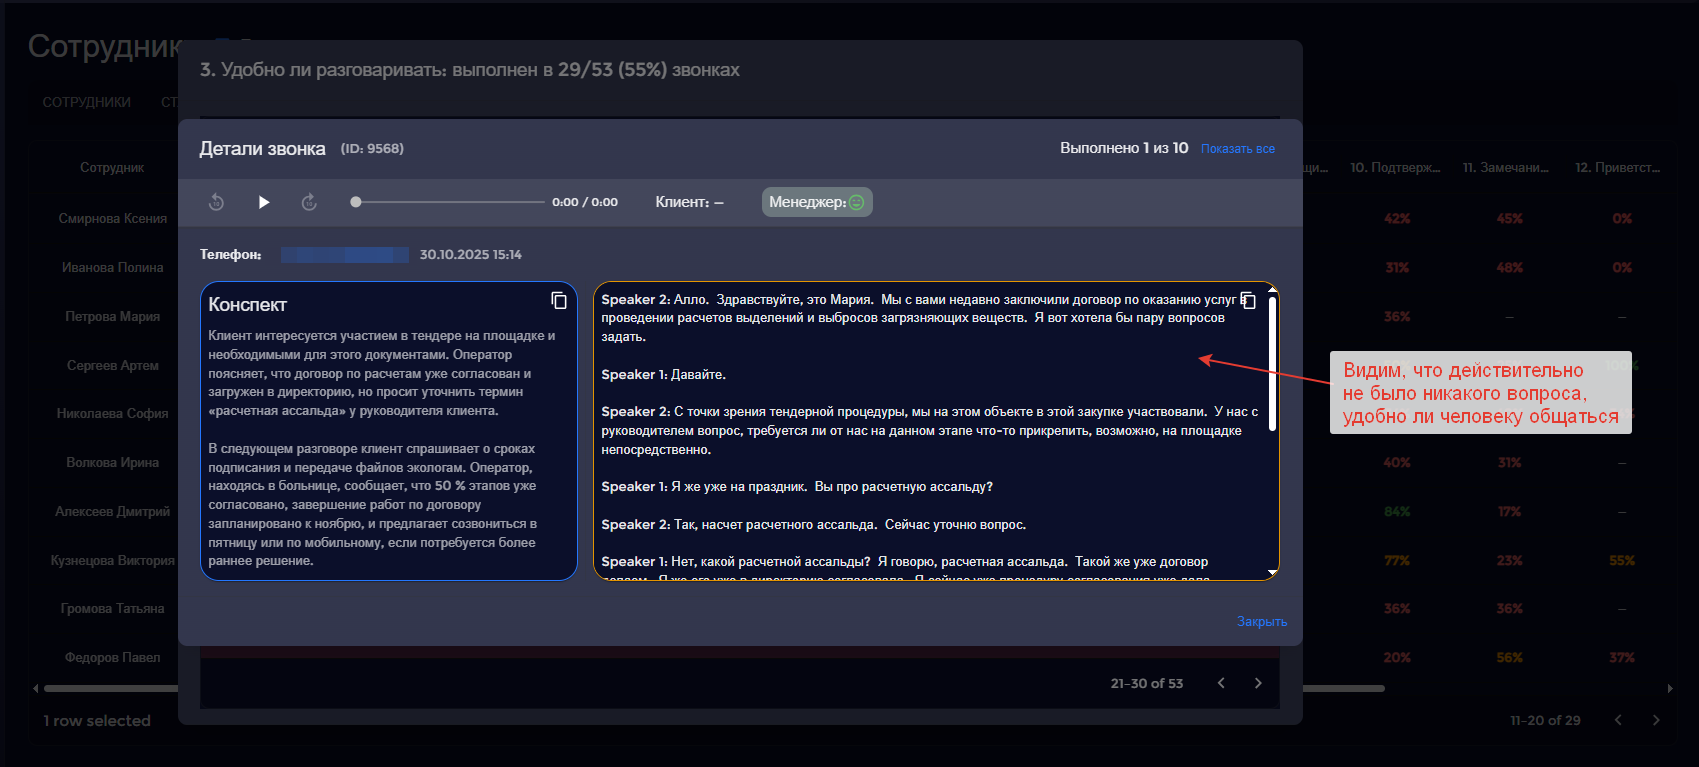Open the Показать все link

point(1237,149)
